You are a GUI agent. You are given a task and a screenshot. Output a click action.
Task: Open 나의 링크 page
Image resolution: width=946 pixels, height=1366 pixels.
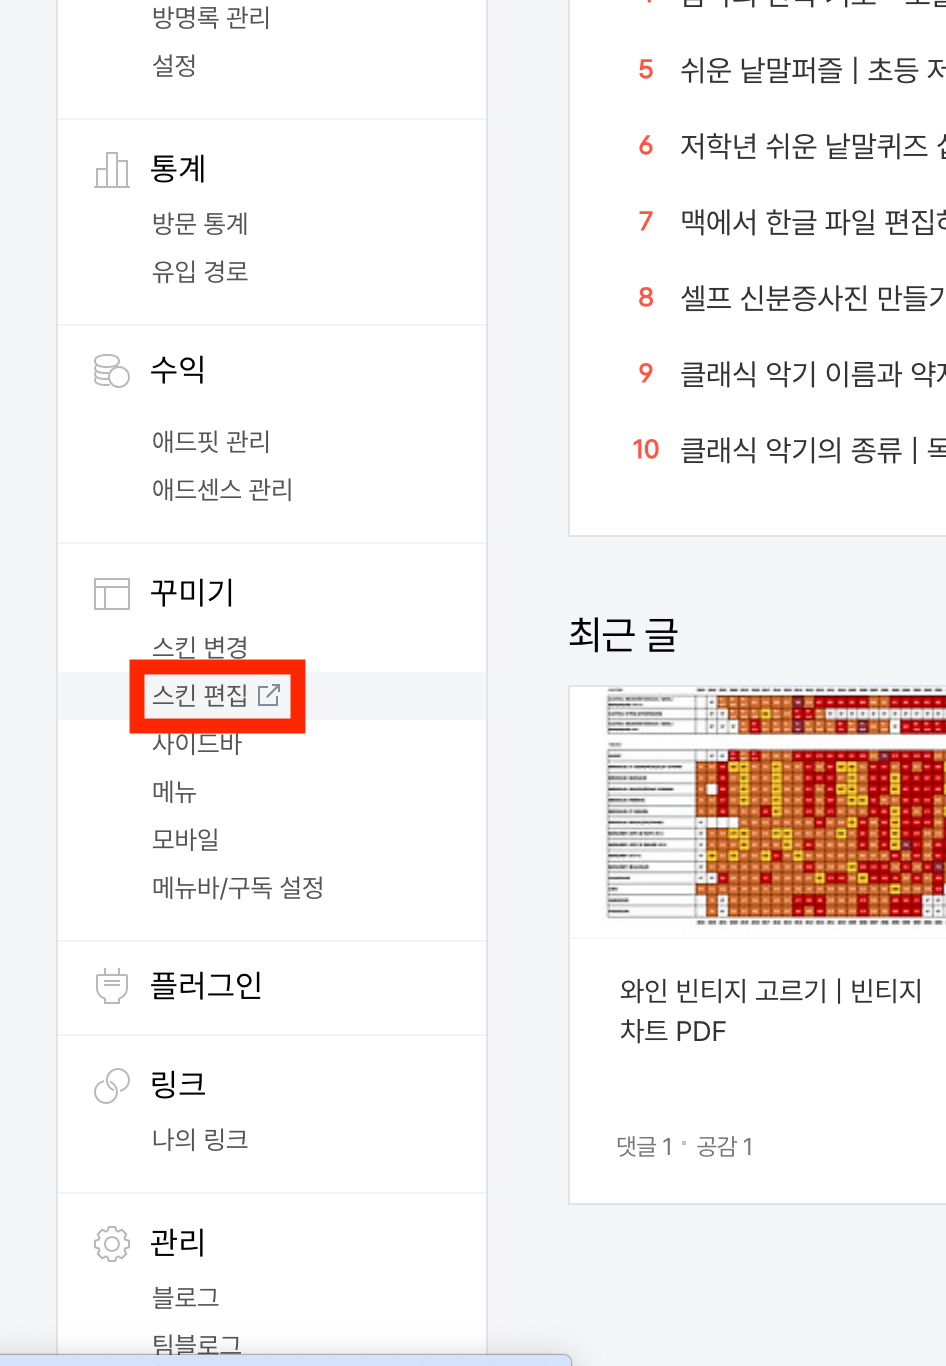pos(200,1139)
